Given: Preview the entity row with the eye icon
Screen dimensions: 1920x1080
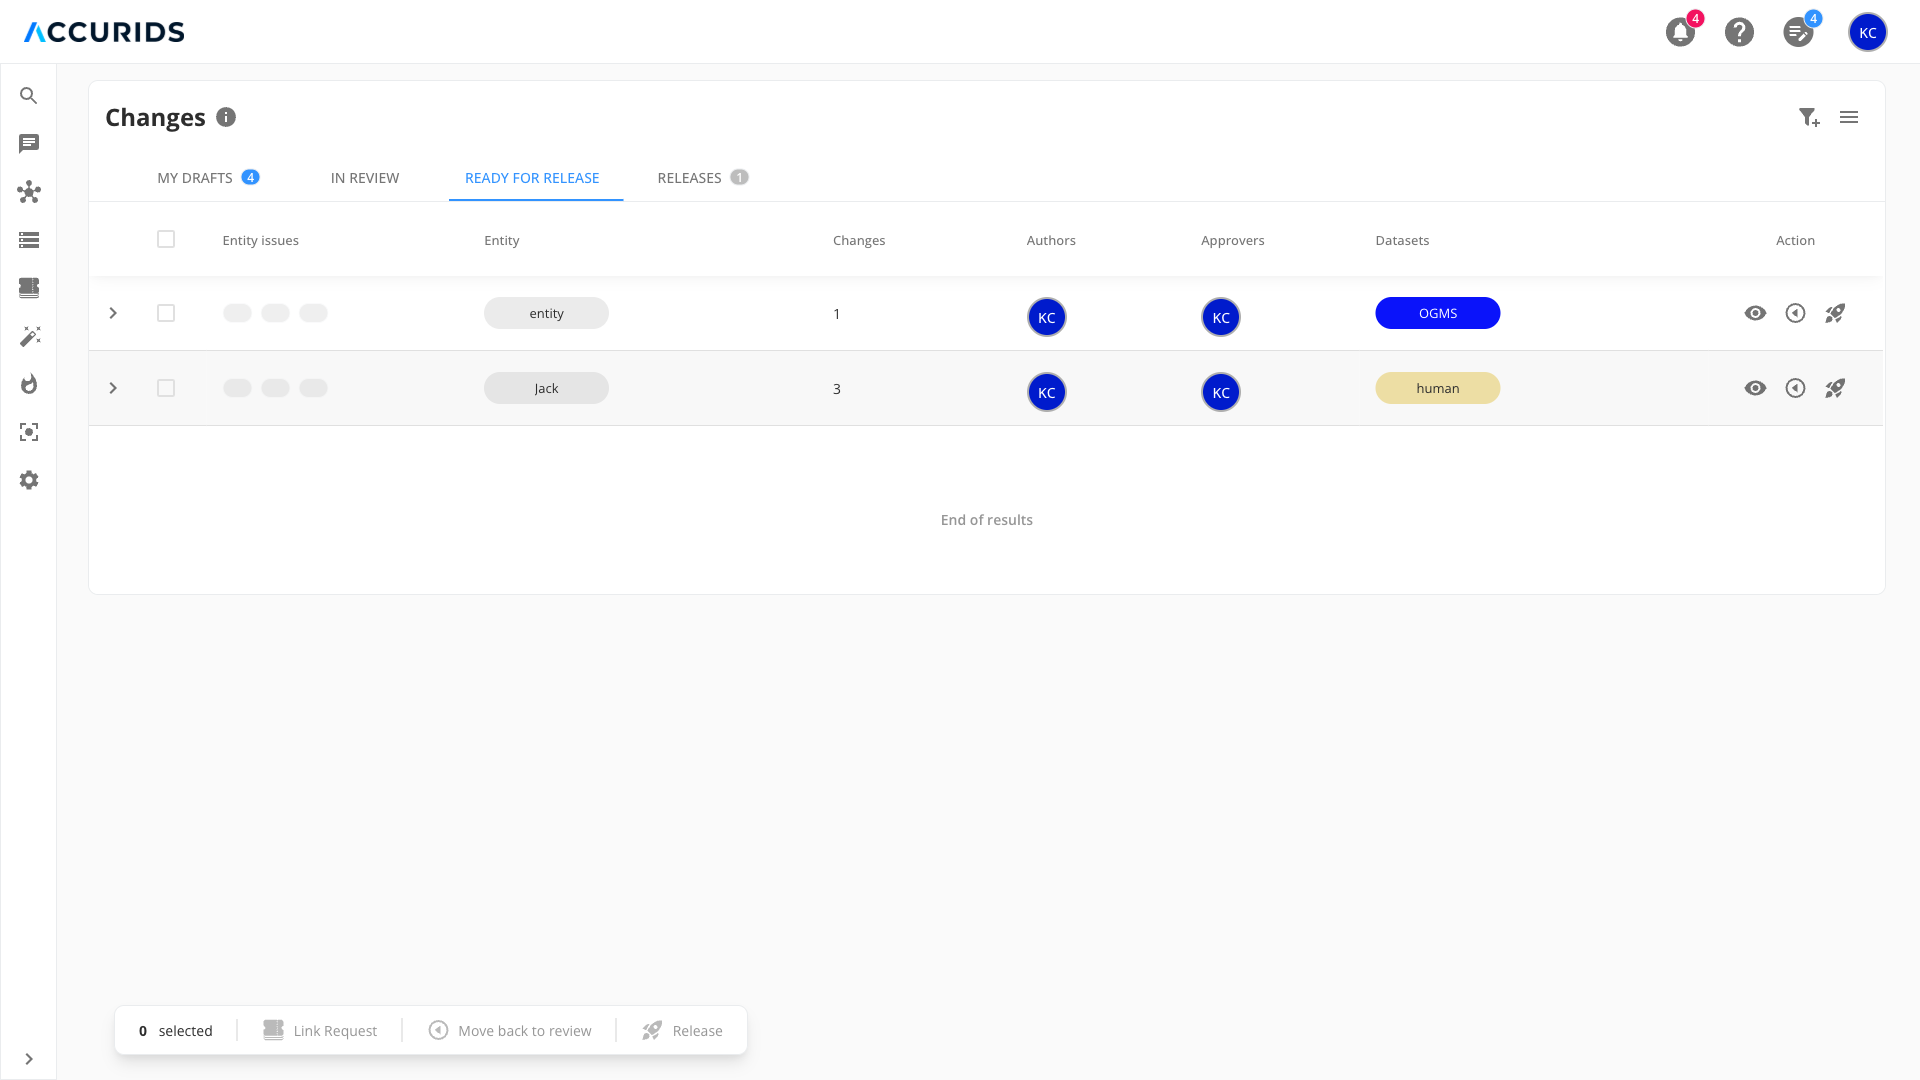Looking at the screenshot, I should 1756,313.
